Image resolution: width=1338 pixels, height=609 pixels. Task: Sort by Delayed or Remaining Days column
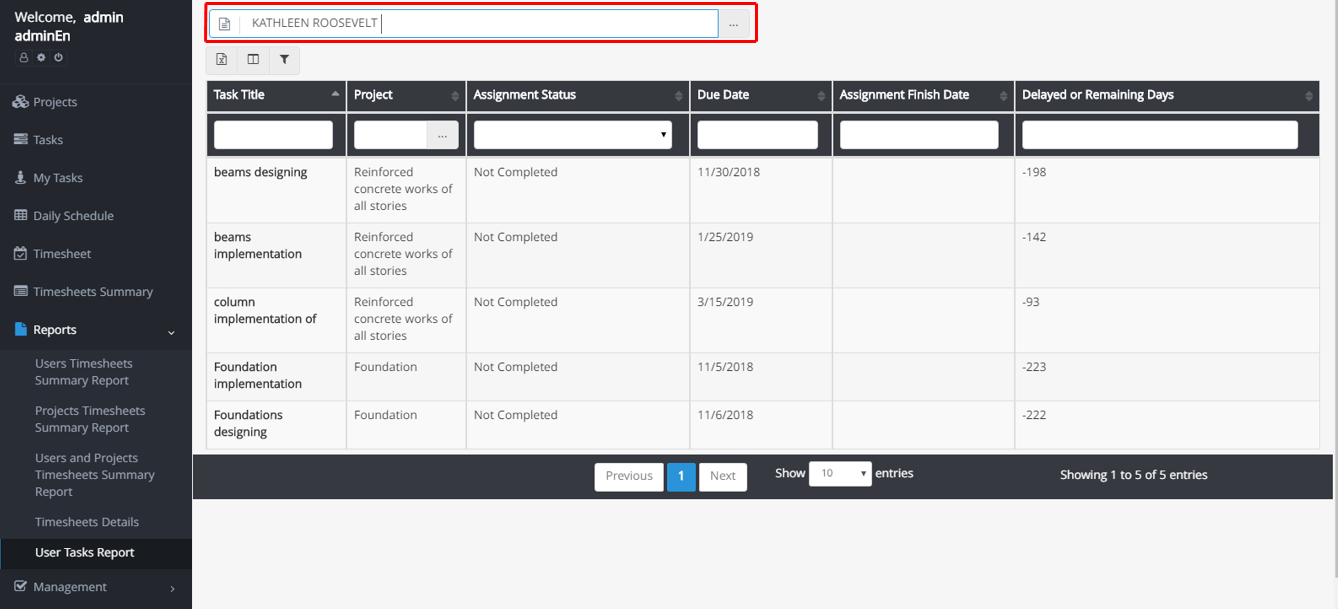1167,95
